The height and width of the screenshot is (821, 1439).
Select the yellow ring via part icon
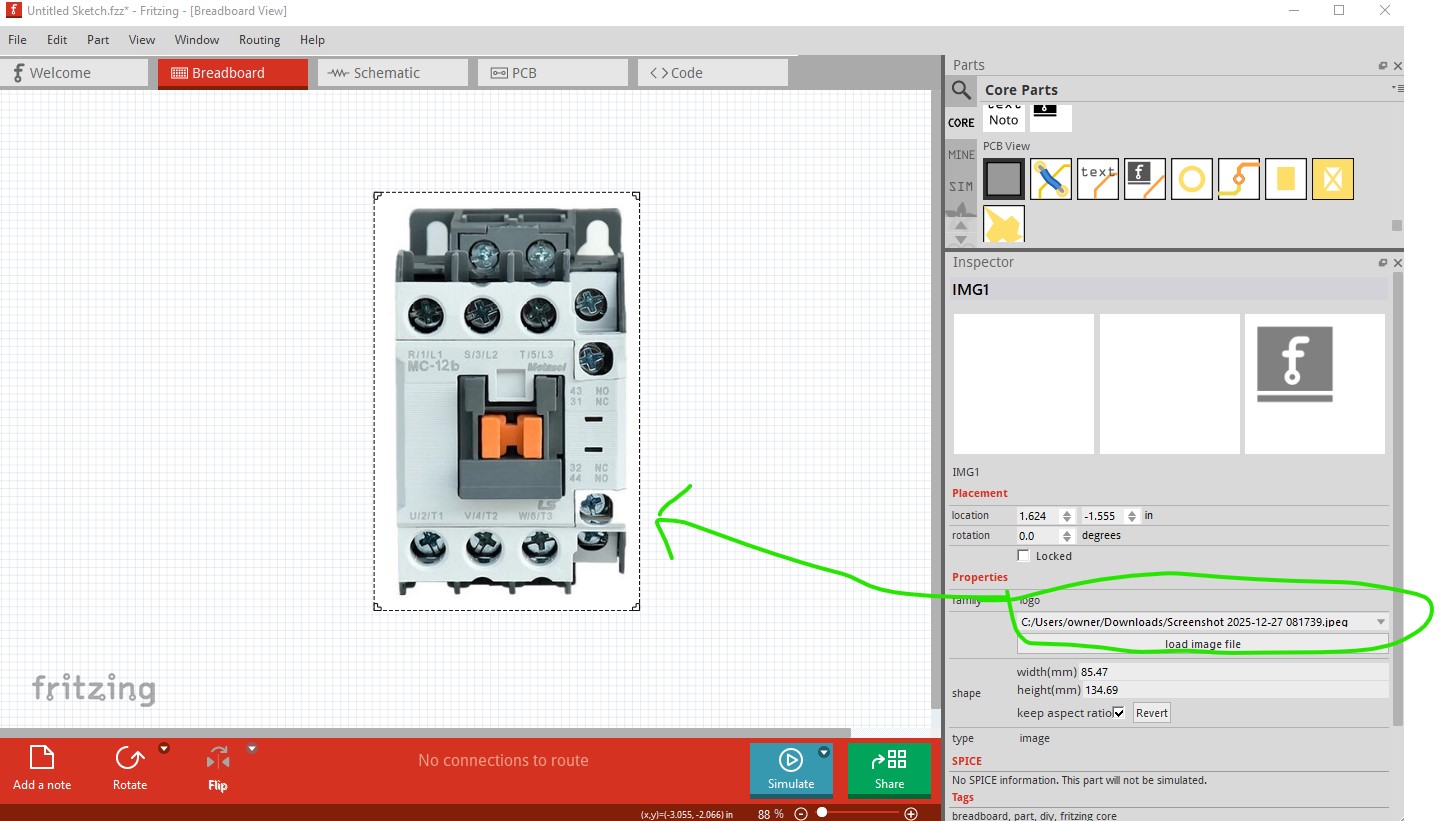pos(1191,179)
